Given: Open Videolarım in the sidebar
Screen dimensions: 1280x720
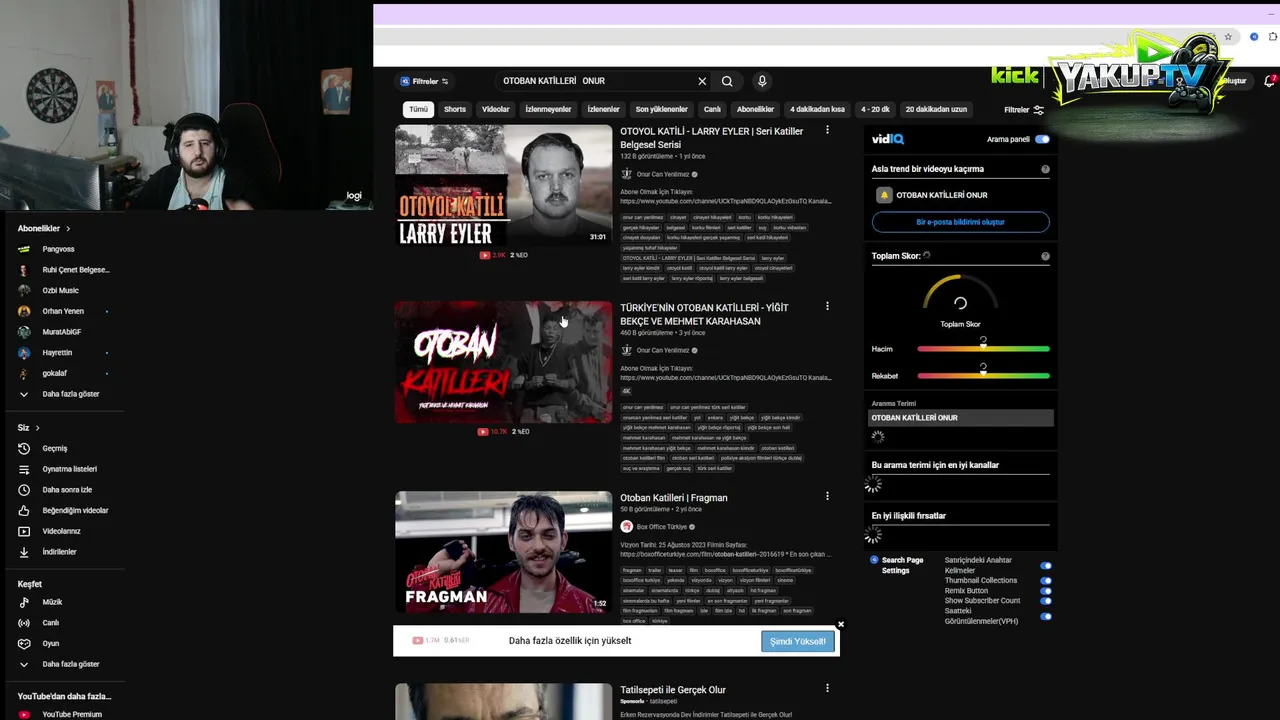Looking at the screenshot, I should 61,531.
